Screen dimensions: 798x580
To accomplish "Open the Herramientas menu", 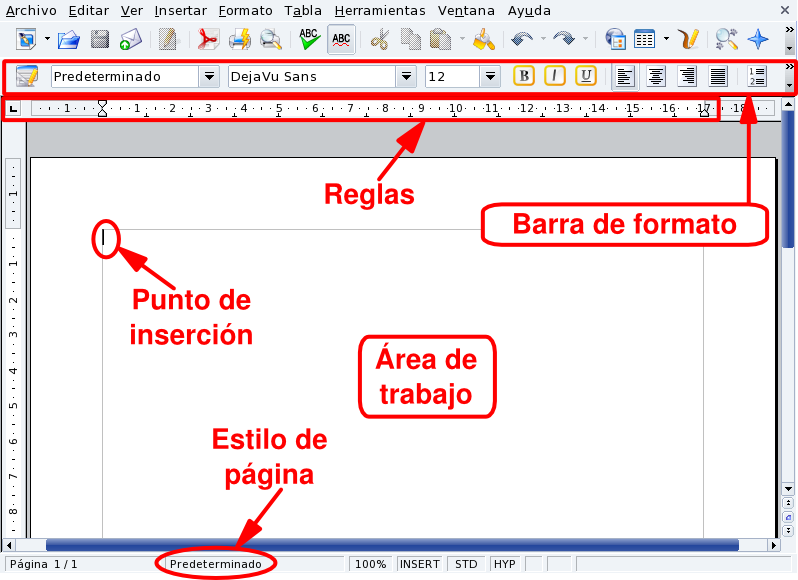I will pyautogui.click(x=380, y=11).
